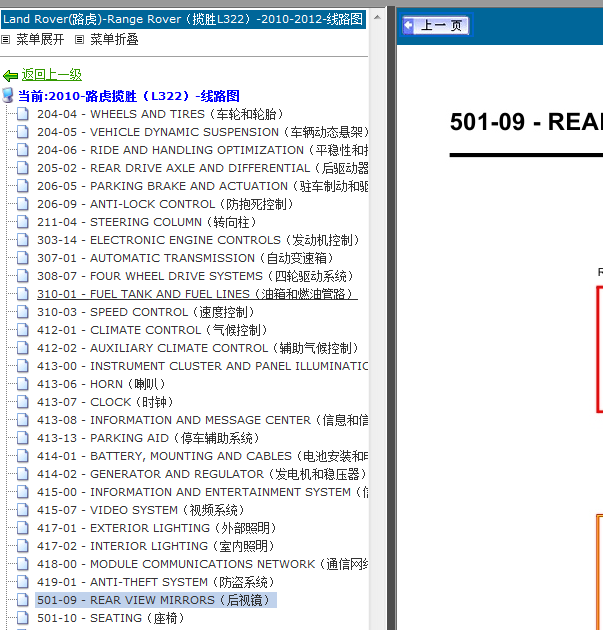Open 413-13 PARKING AID
Image resolution: width=603 pixels, height=630 pixels.
point(149,438)
